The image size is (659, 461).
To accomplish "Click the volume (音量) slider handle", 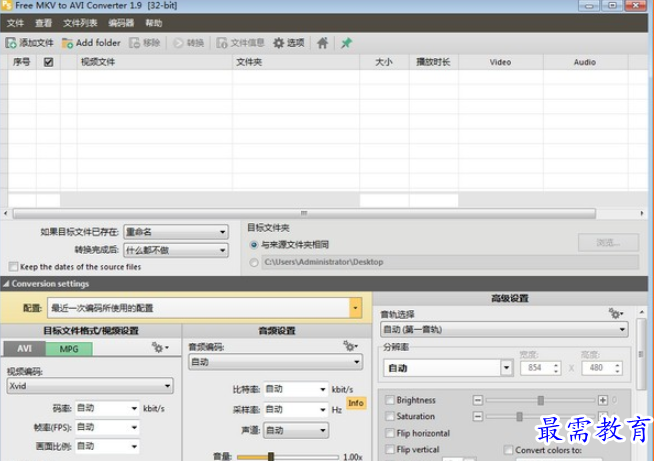I will (271, 457).
